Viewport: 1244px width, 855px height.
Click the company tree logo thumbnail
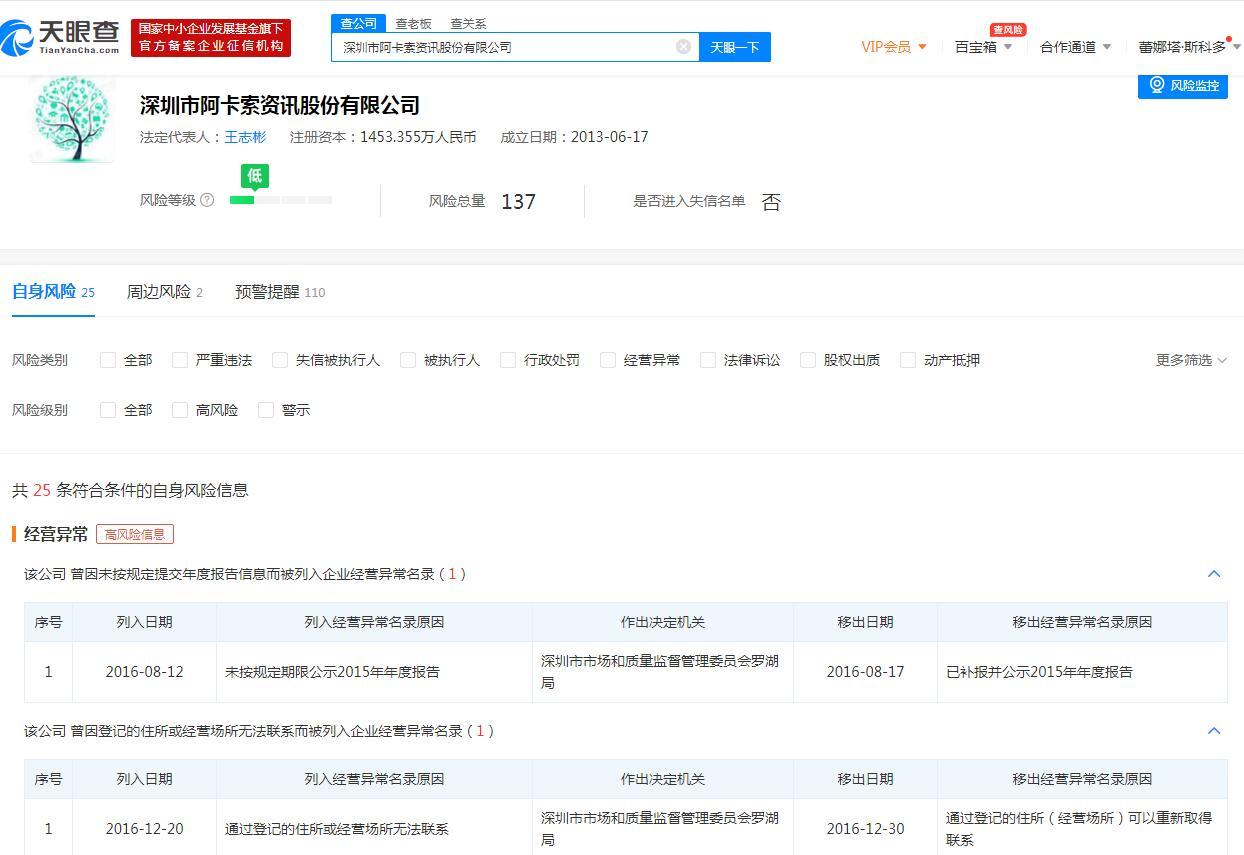(x=72, y=119)
